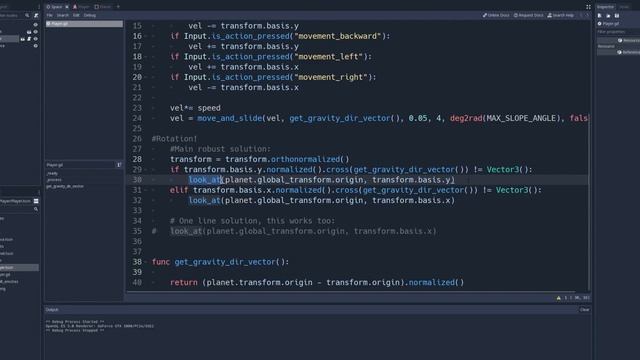This screenshot has height=360, width=640.
Task: Toggle visibility eye of selected scene node
Action: pos(36,39)
